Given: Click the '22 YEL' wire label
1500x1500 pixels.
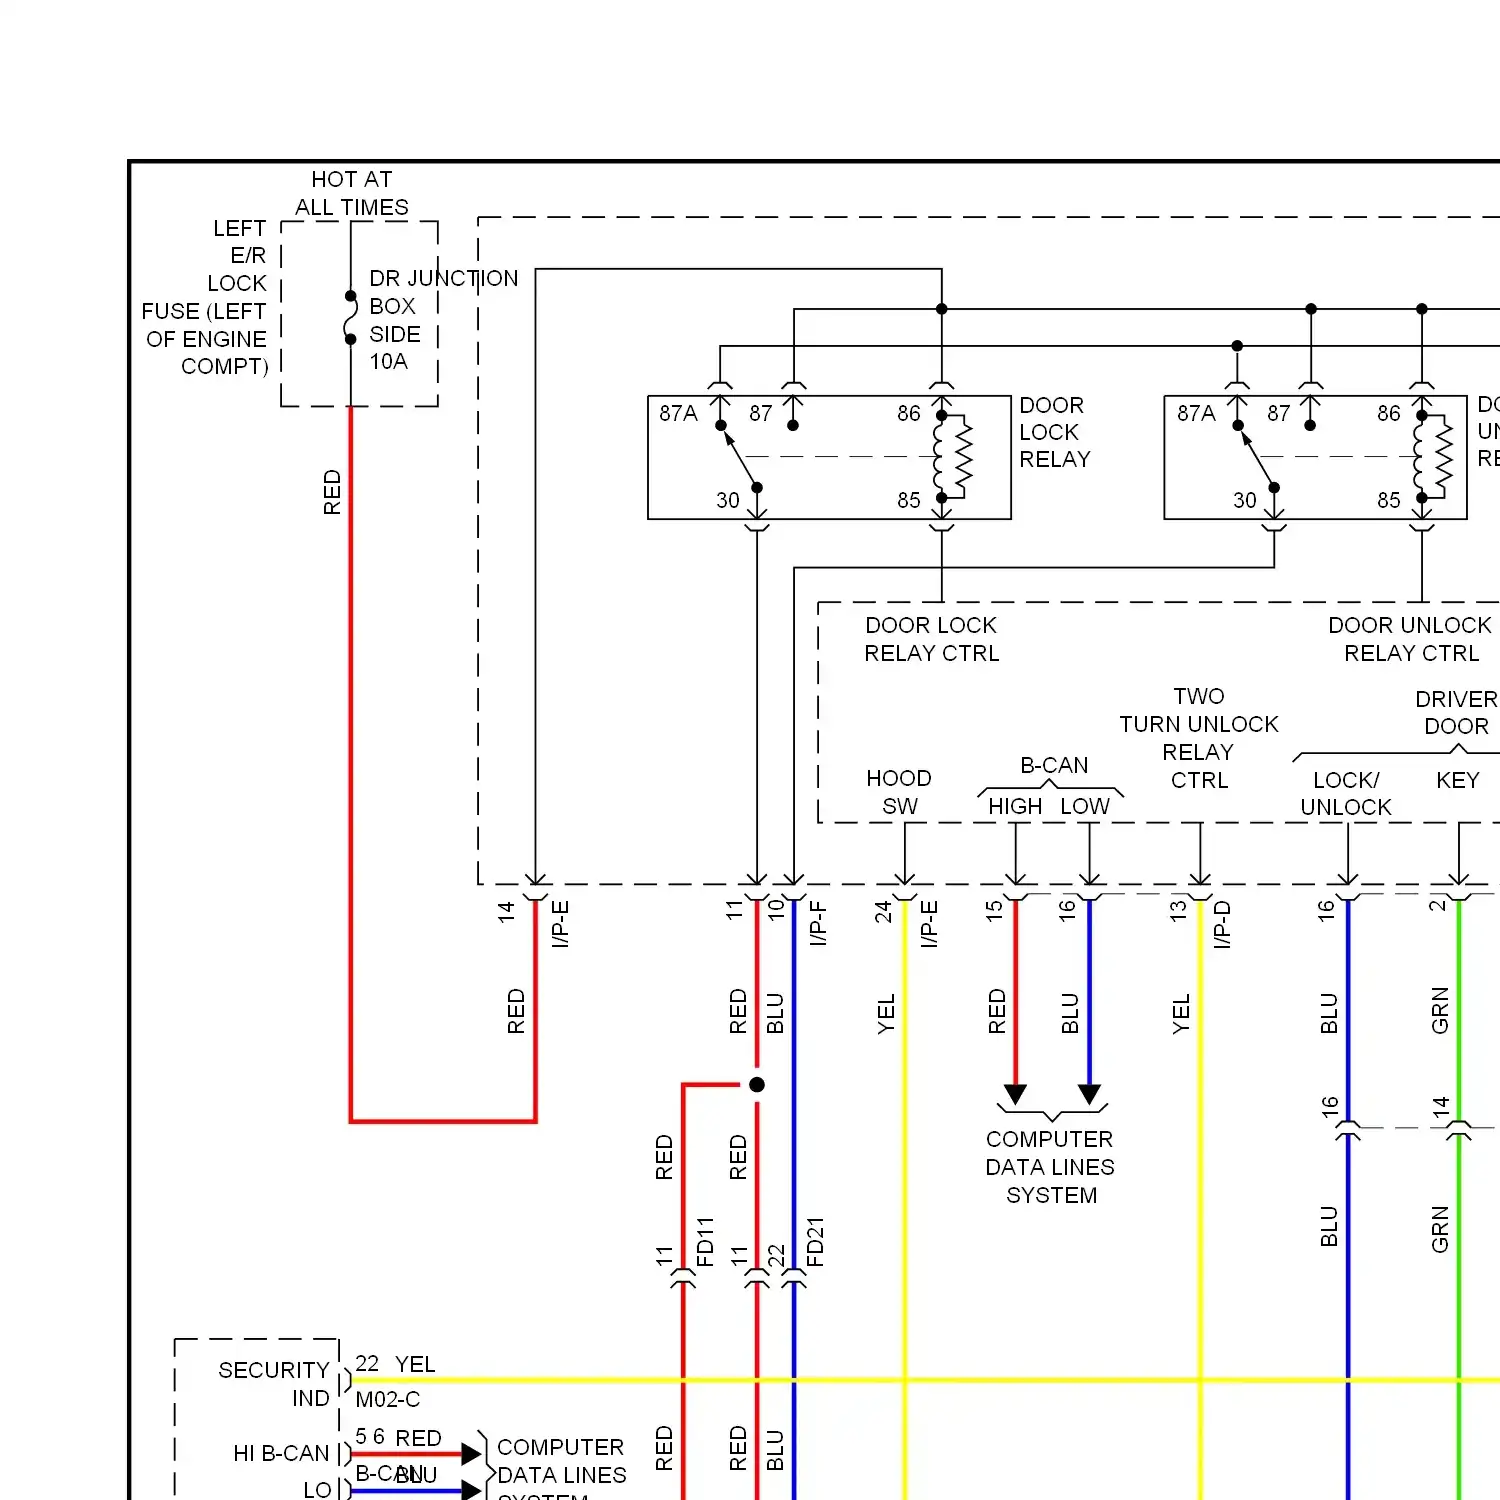Looking at the screenshot, I should pos(395,1364).
